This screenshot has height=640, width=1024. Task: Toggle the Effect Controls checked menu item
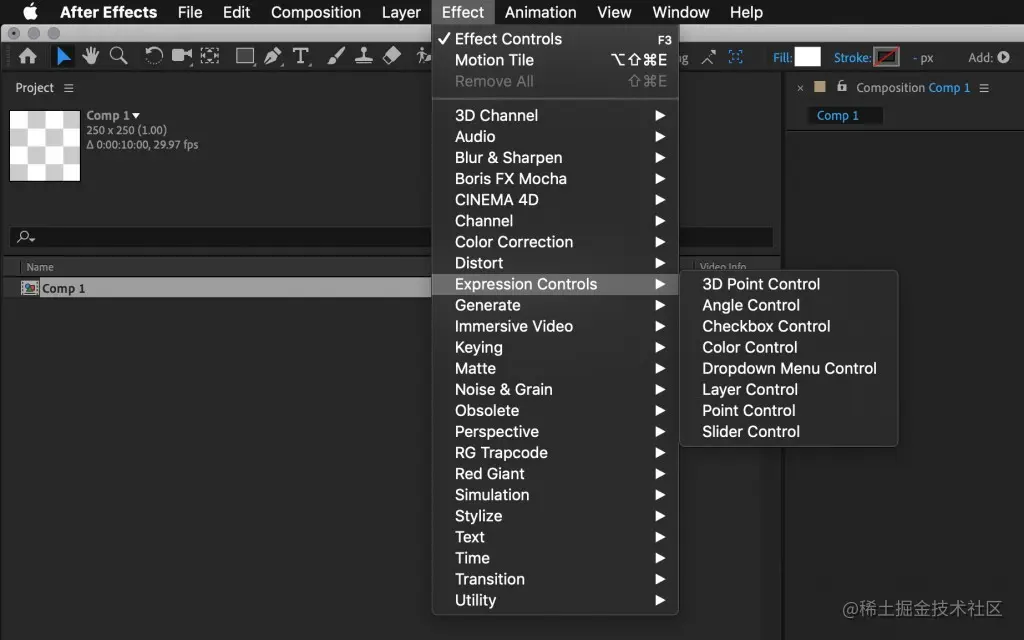point(554,39)
